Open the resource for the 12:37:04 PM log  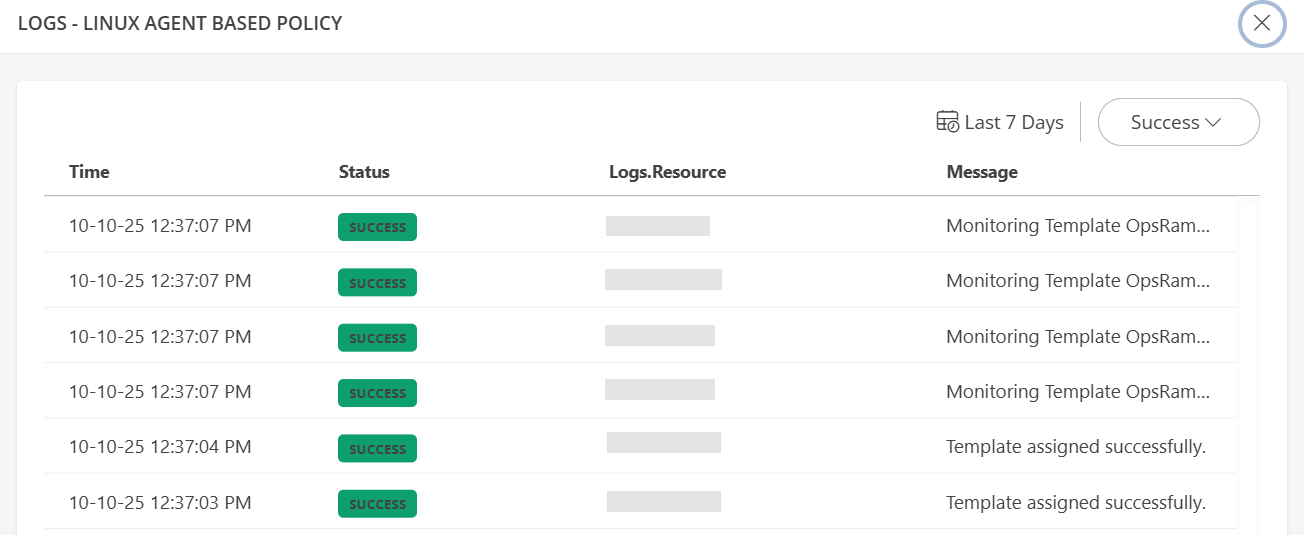tap(663, 442)
